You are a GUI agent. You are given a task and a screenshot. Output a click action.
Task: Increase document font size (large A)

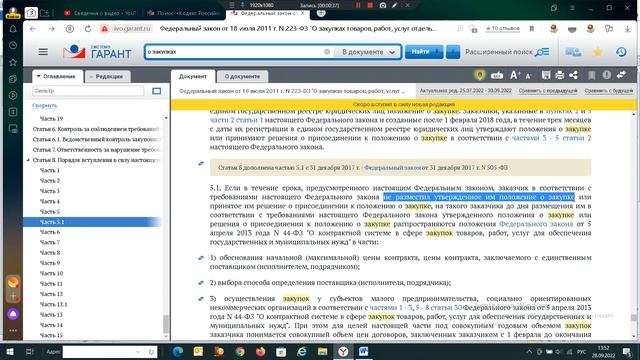pos(515,75)
